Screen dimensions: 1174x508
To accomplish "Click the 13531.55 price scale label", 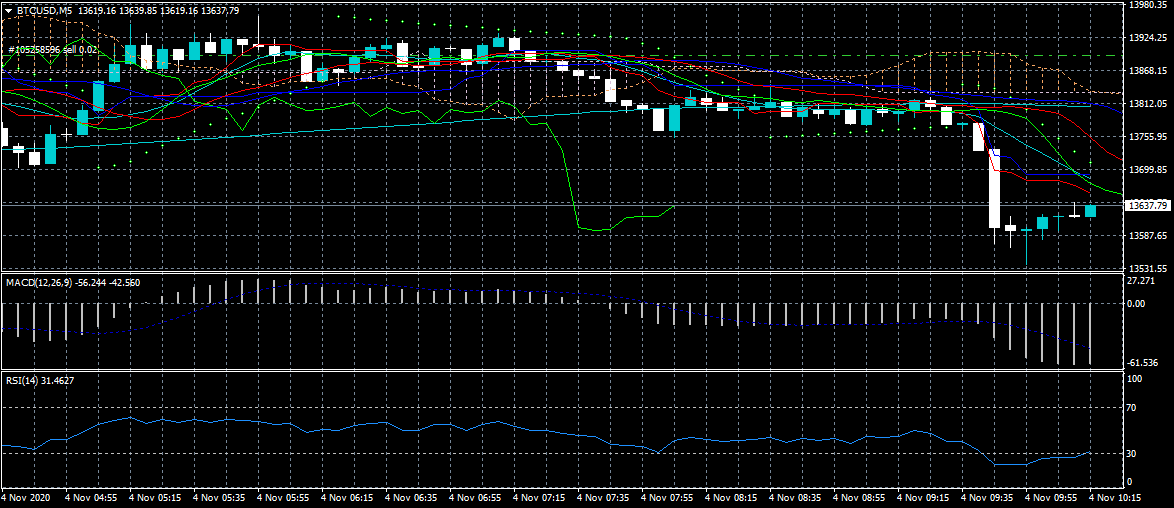I will (x=1147, y=268).
